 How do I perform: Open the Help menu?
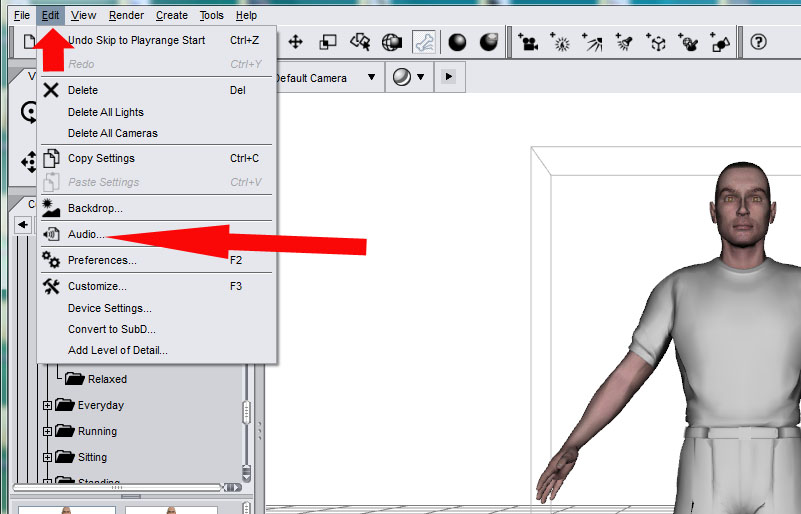(x=246, y=15)
